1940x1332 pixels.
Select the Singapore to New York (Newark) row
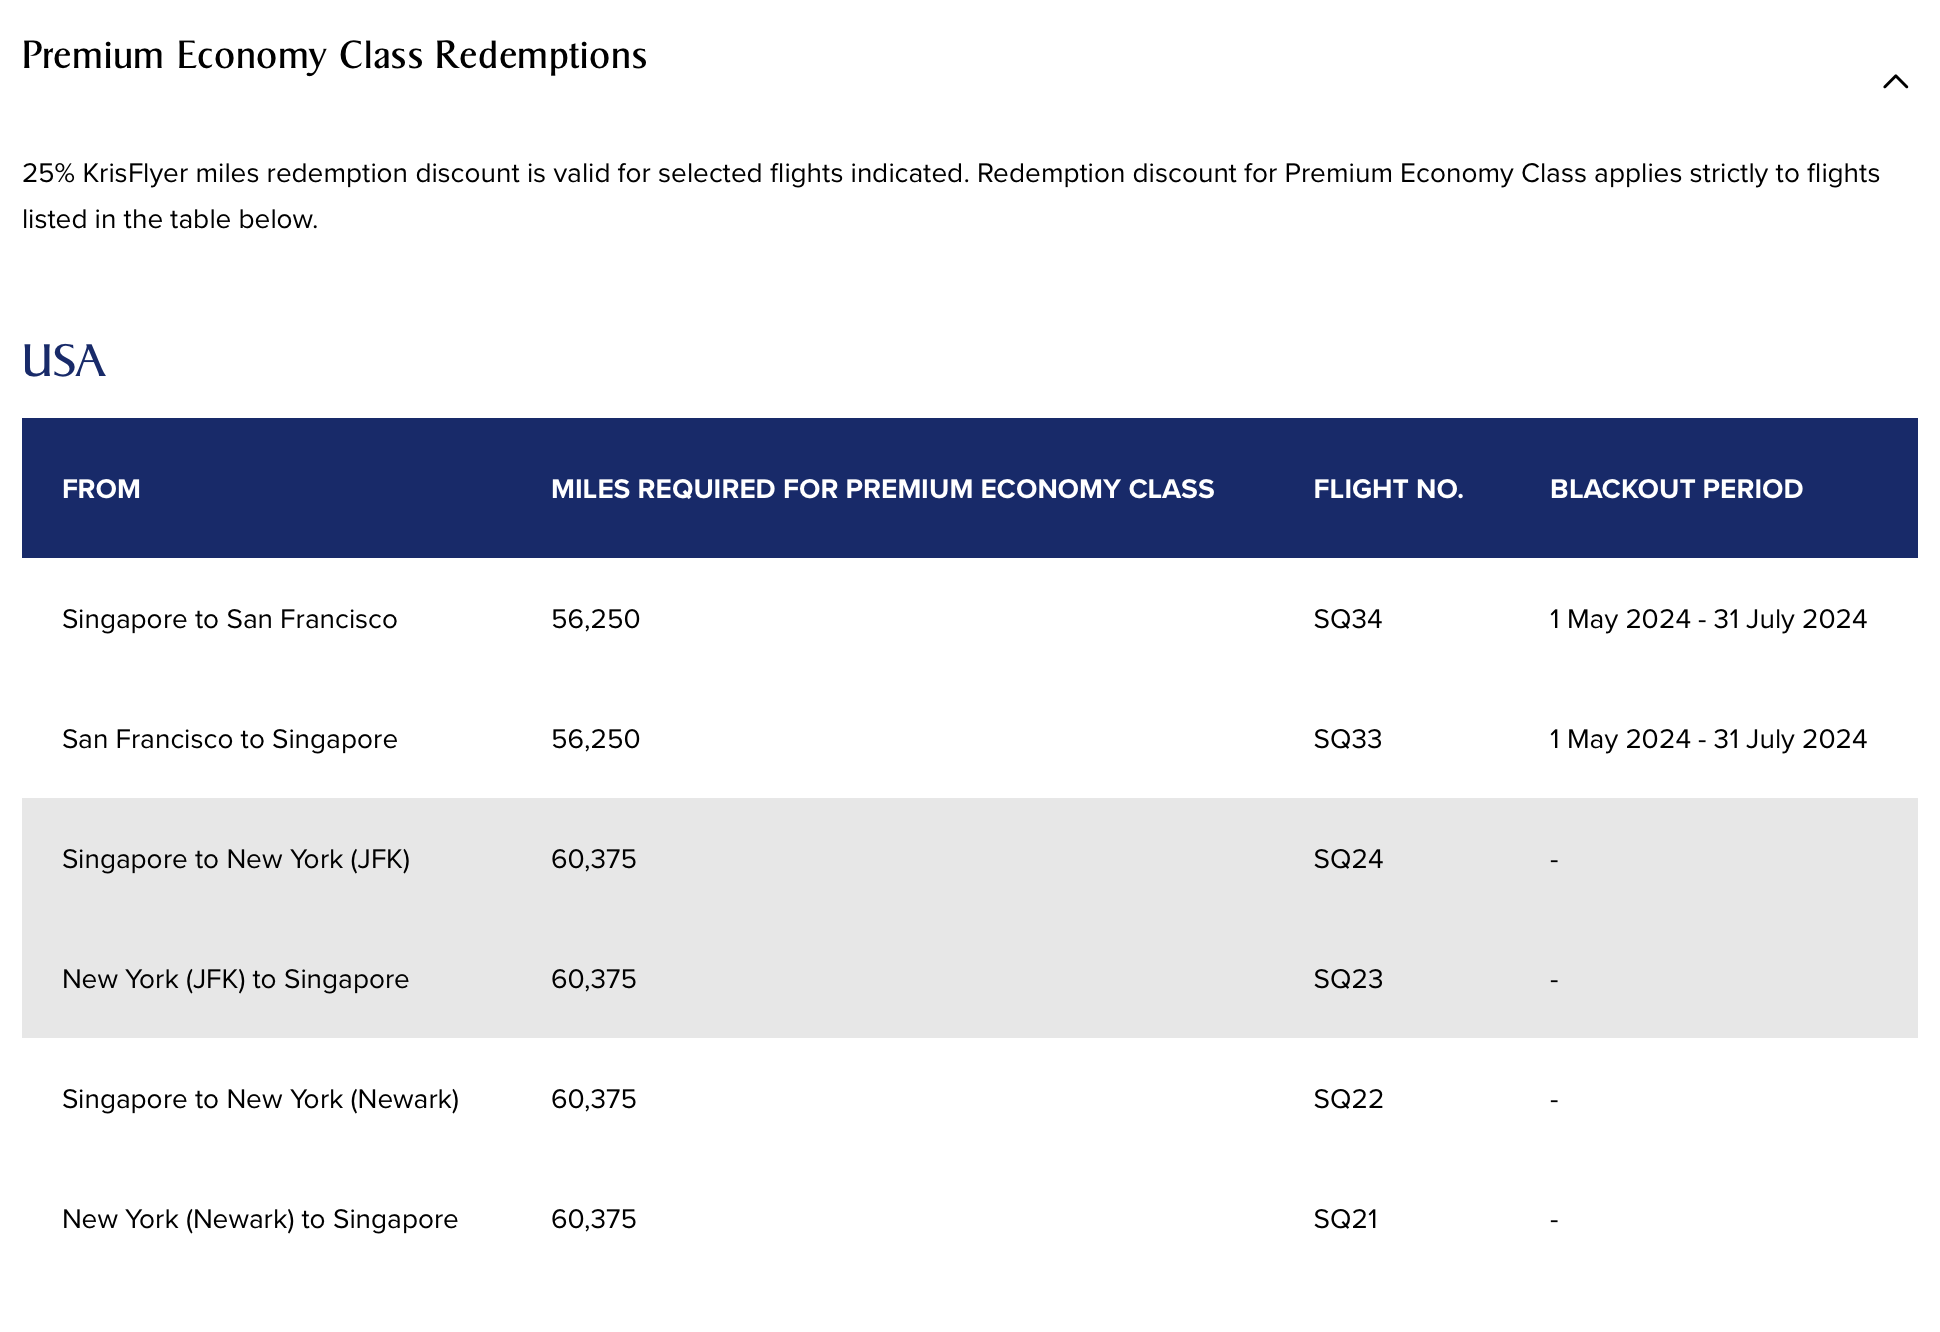(x=260, y=1099)
